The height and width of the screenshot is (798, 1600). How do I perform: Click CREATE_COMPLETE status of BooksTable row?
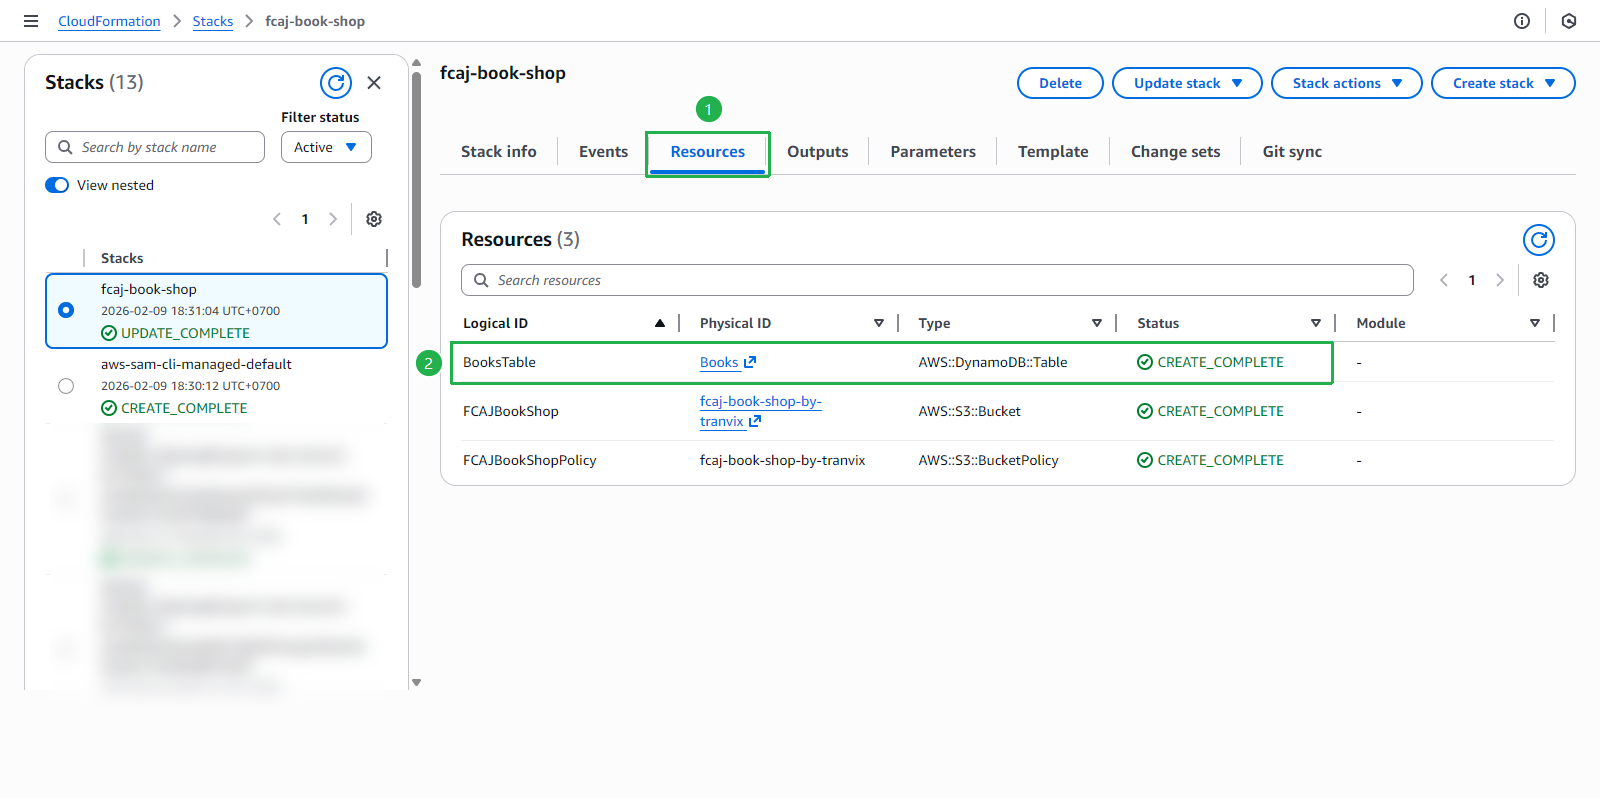[1210, 362]
